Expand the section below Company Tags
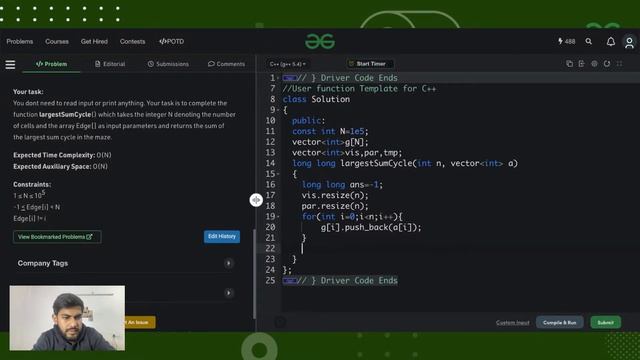 click(229, 293)
